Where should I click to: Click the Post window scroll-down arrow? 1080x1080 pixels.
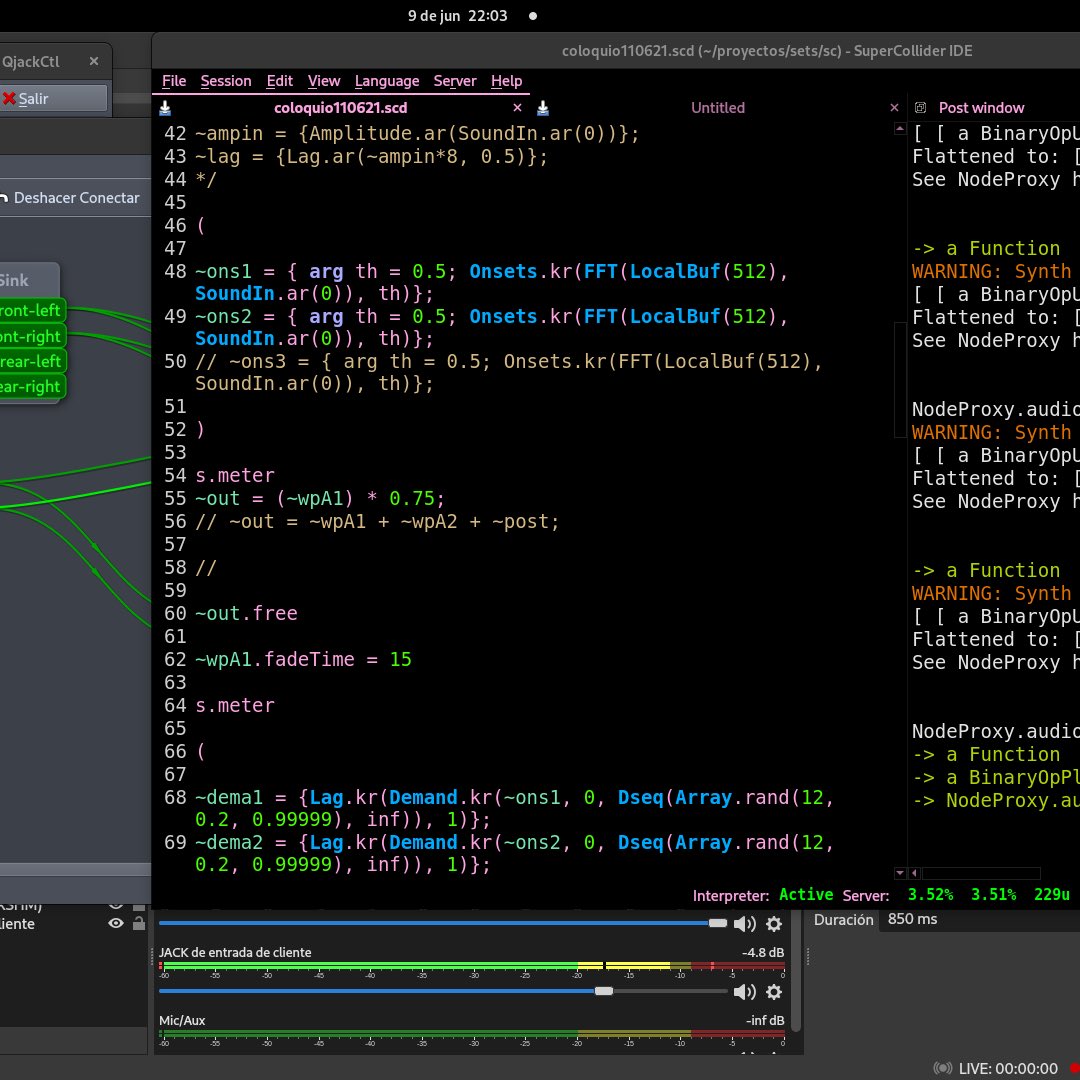900,873
